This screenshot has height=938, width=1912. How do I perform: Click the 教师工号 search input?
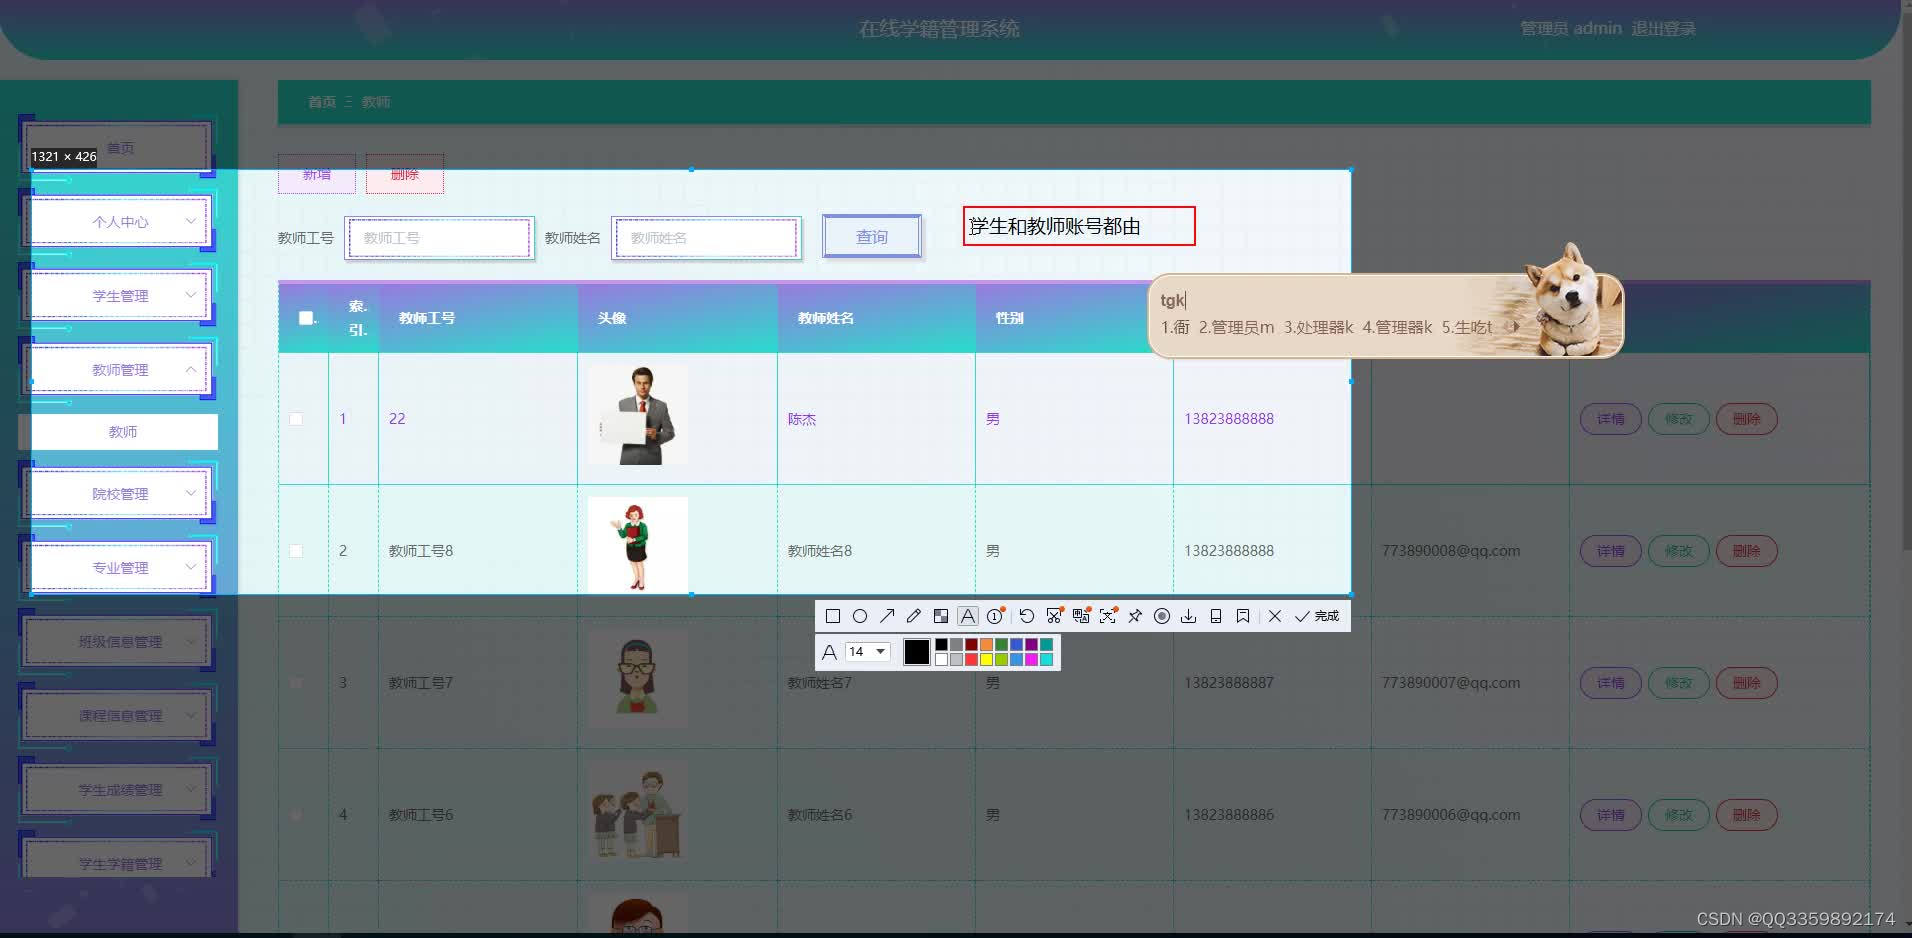coord(439,238)
